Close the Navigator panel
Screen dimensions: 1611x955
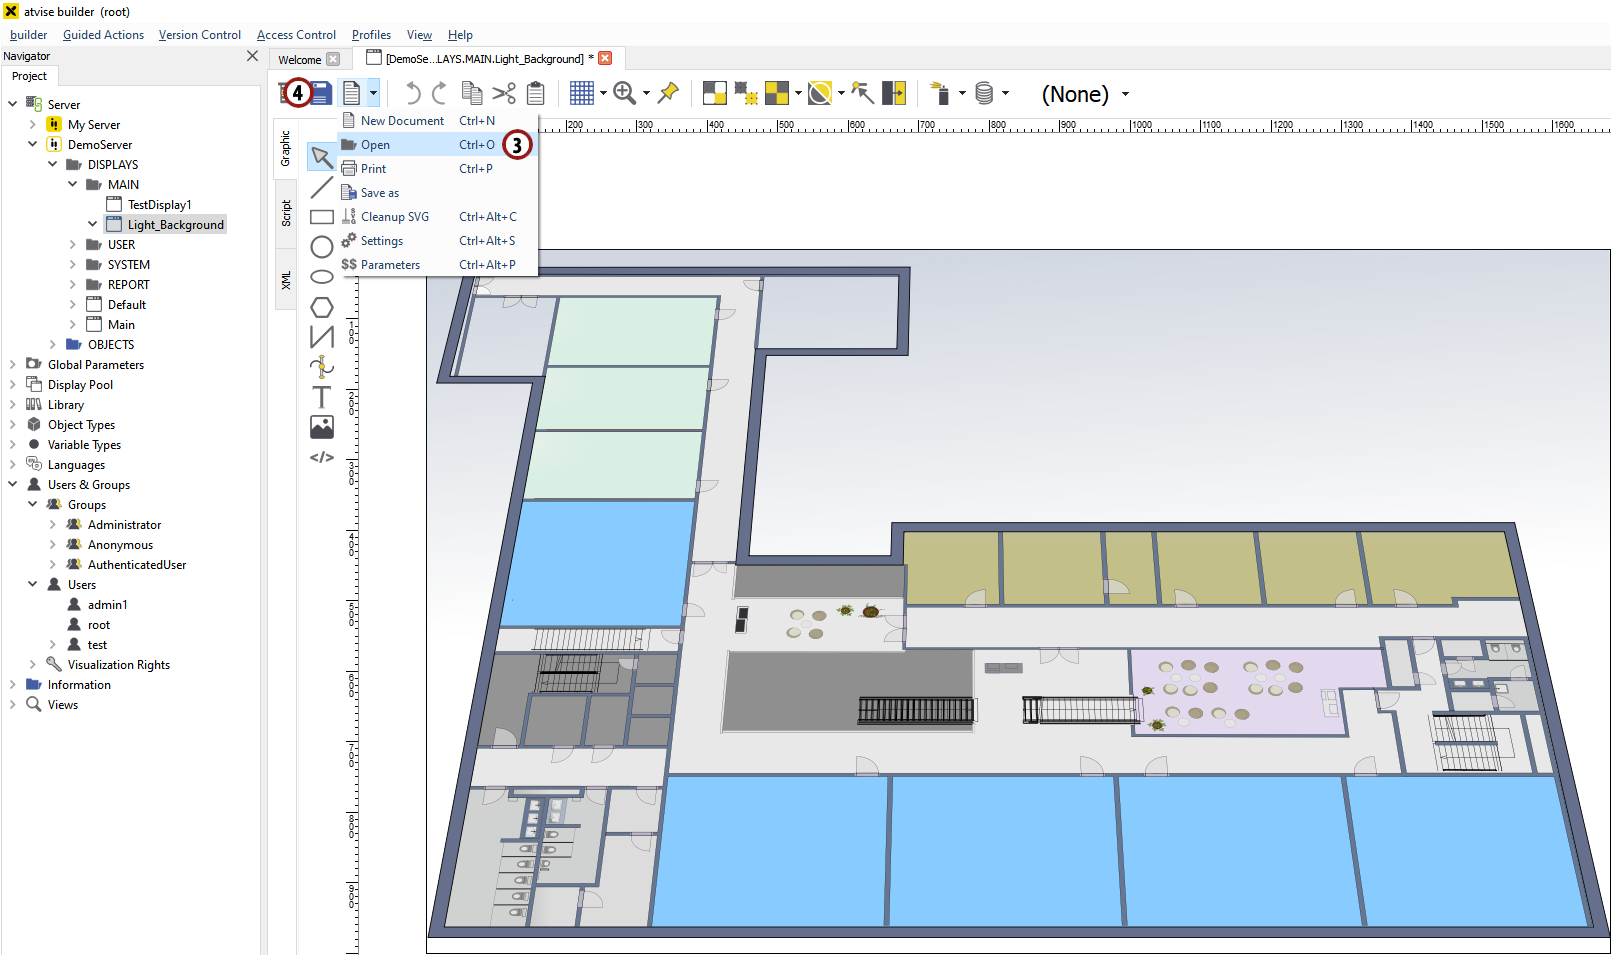tap(252, 56)
